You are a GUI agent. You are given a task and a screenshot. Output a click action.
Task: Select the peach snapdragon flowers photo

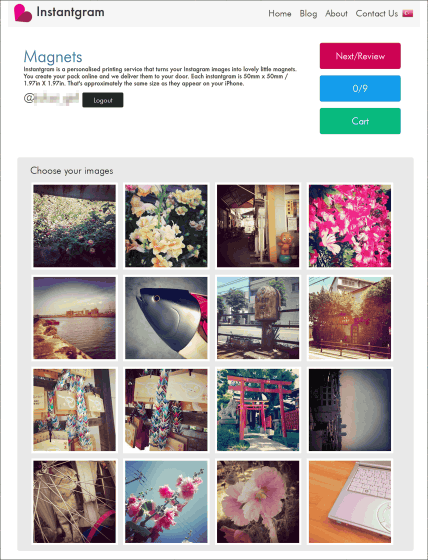pyautogui.click(x=166, y=226)
